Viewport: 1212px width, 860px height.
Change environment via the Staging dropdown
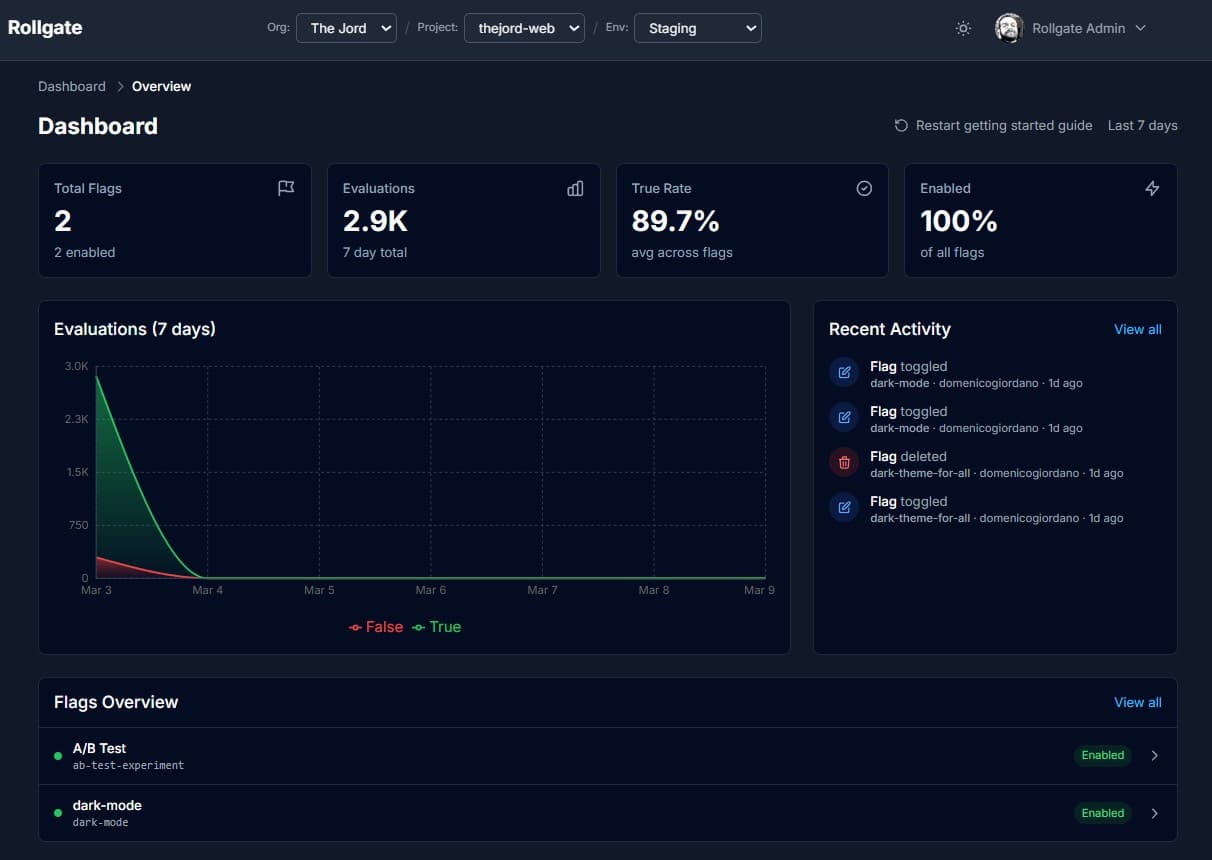pos(697,28)
